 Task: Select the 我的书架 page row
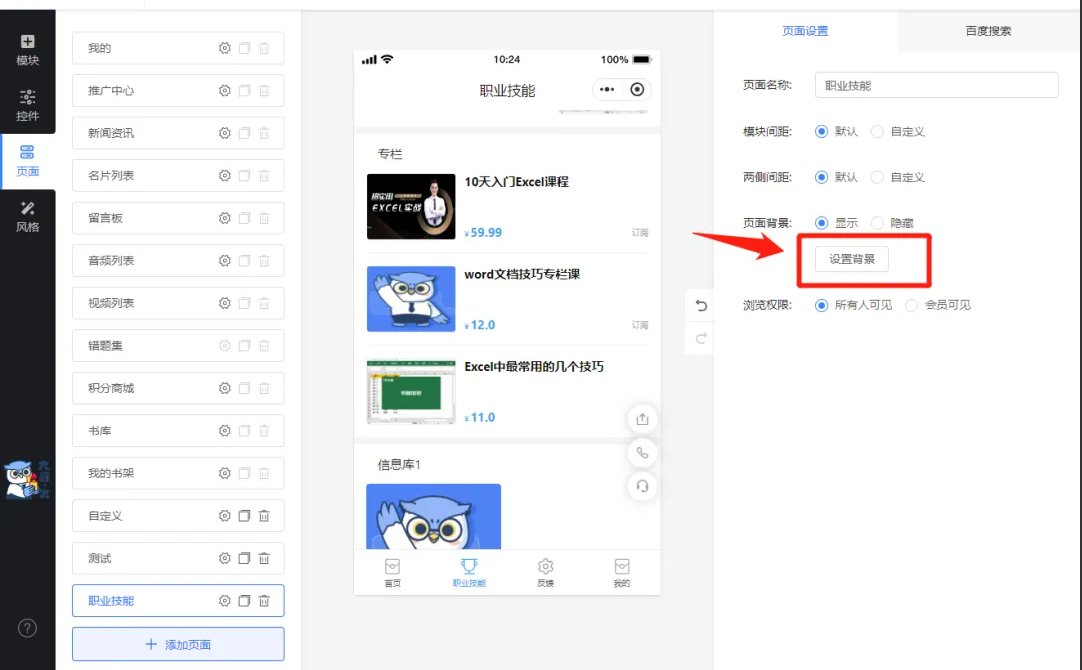tap(178, 473)
